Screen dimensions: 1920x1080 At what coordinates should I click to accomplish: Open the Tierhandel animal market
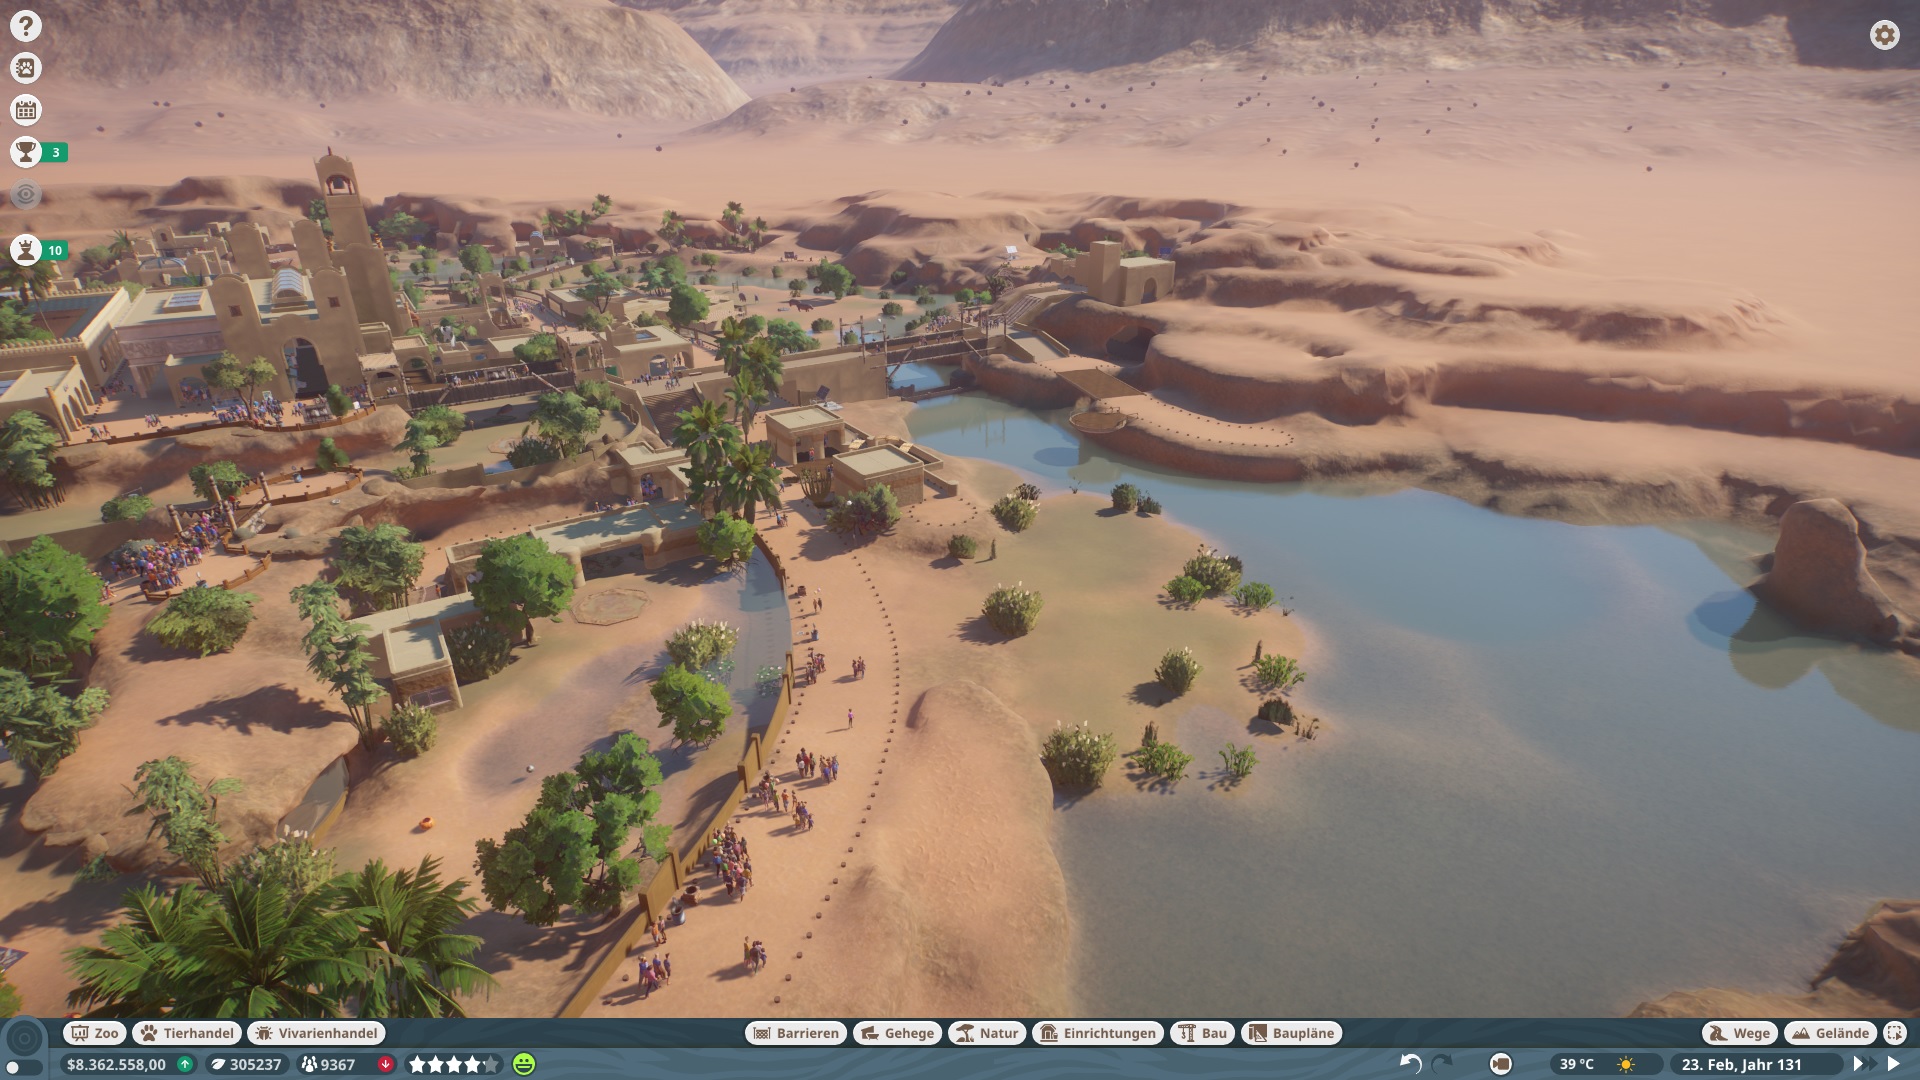click(x=187, y=1033)
